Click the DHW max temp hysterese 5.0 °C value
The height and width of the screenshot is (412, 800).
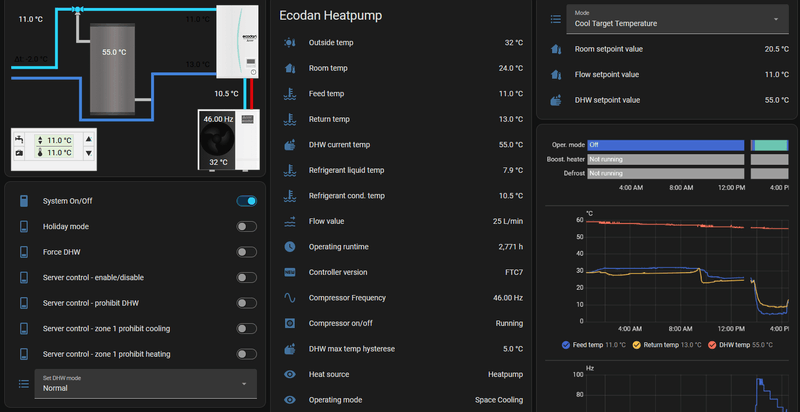pos(513,349)
